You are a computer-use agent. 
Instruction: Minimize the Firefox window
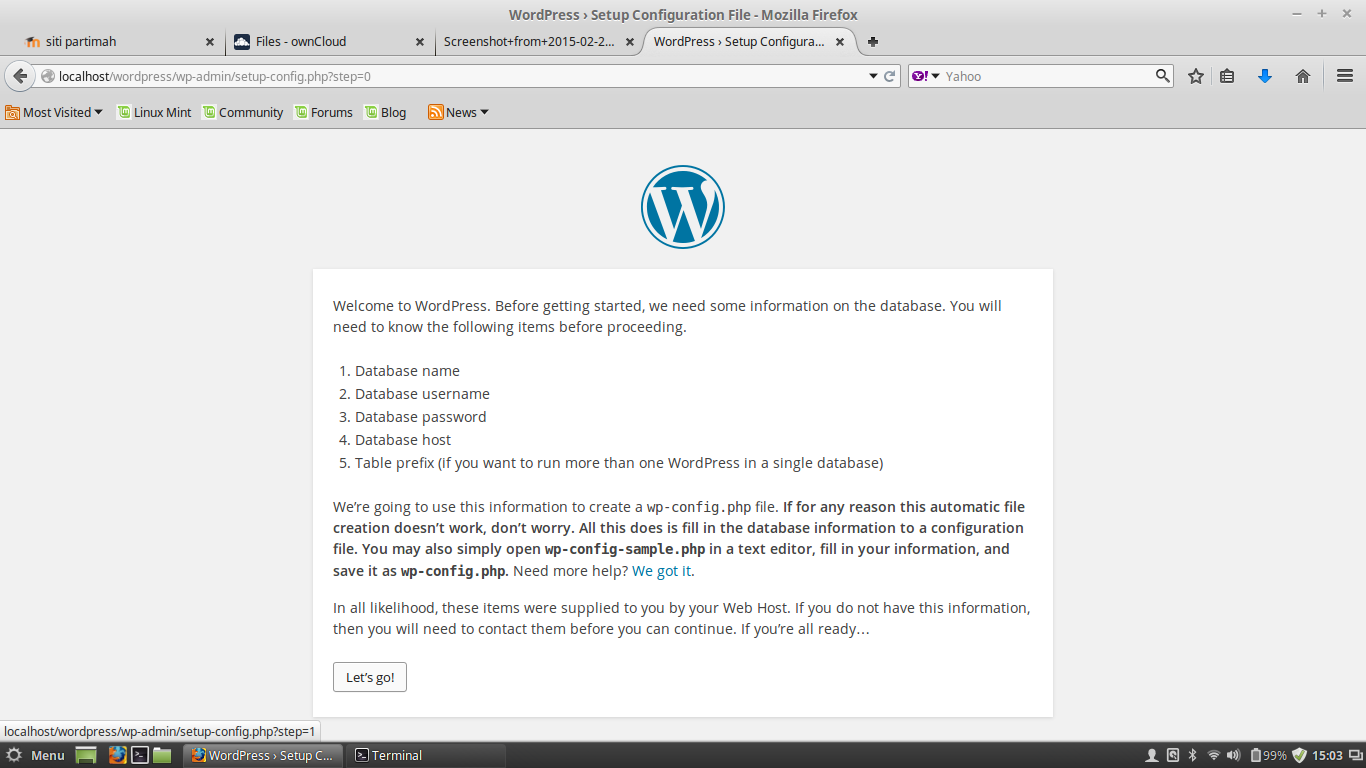pyautogui.click(x=1296, y=13)
